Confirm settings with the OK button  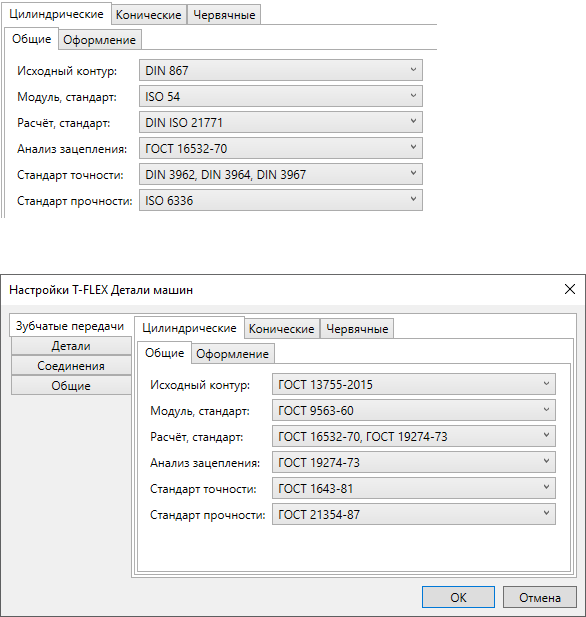[458, 597]
